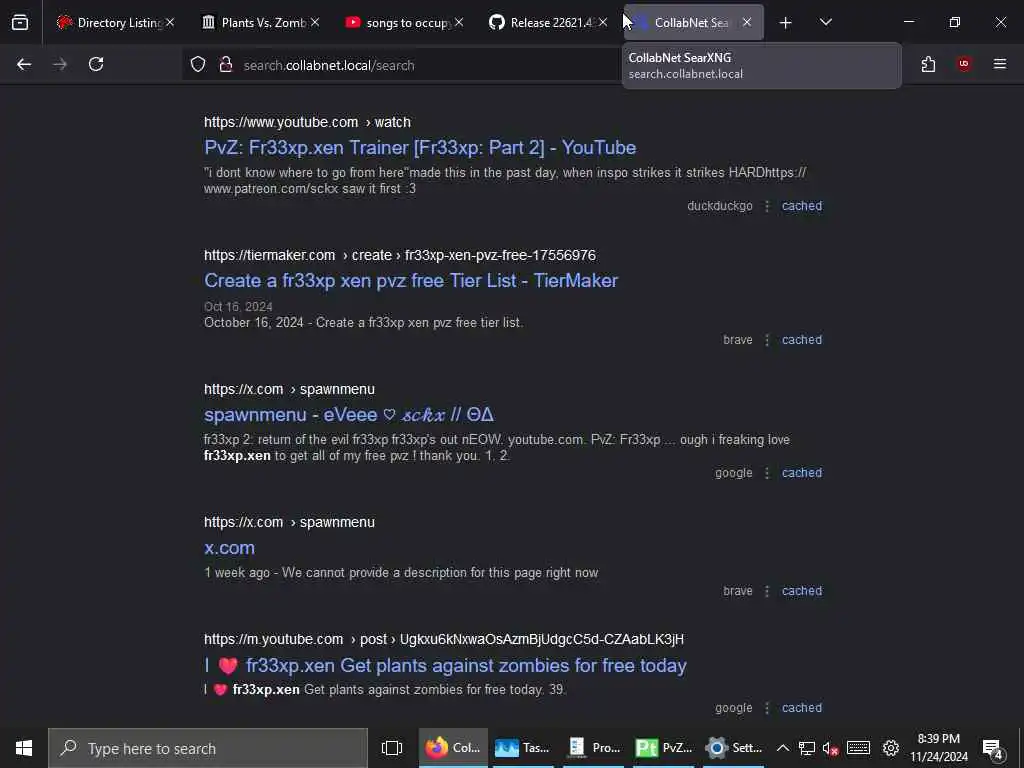Screen dimensions: 1024x768
Task: List all tabs dropdown arrow
Action: (825, 23)
